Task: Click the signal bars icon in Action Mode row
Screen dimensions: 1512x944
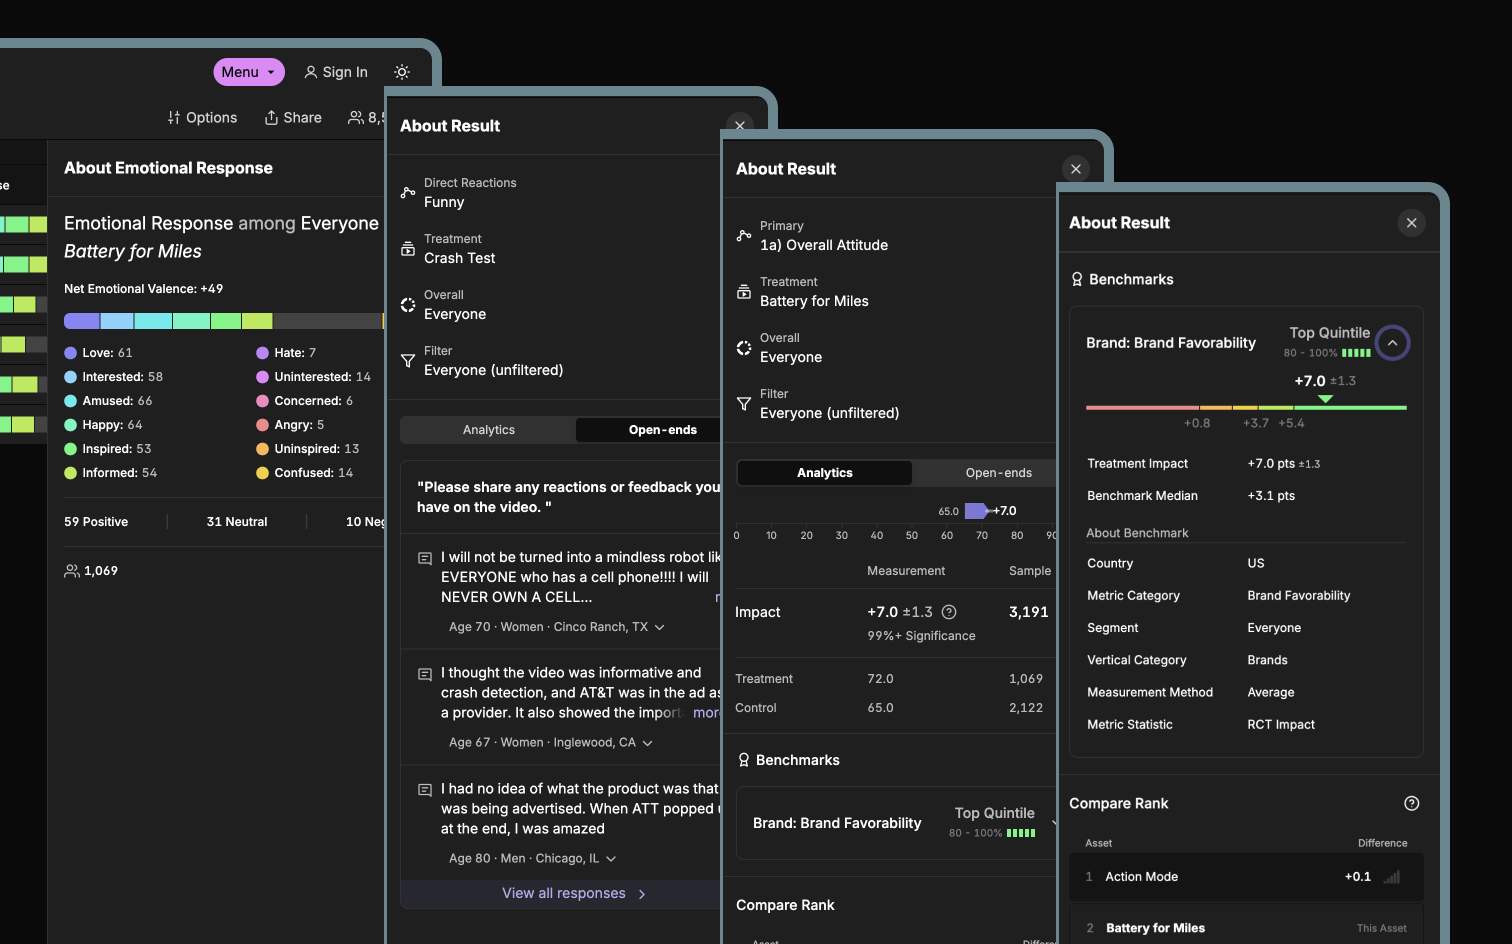Action: [1391, 877]
